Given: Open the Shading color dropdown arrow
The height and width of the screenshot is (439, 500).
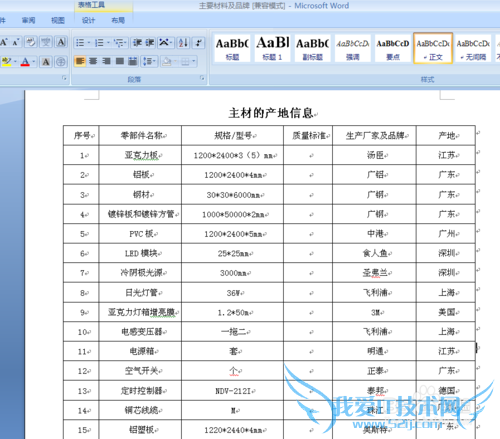Looking at the screenshot, I should pyautogui.click(x=175, y=61).
